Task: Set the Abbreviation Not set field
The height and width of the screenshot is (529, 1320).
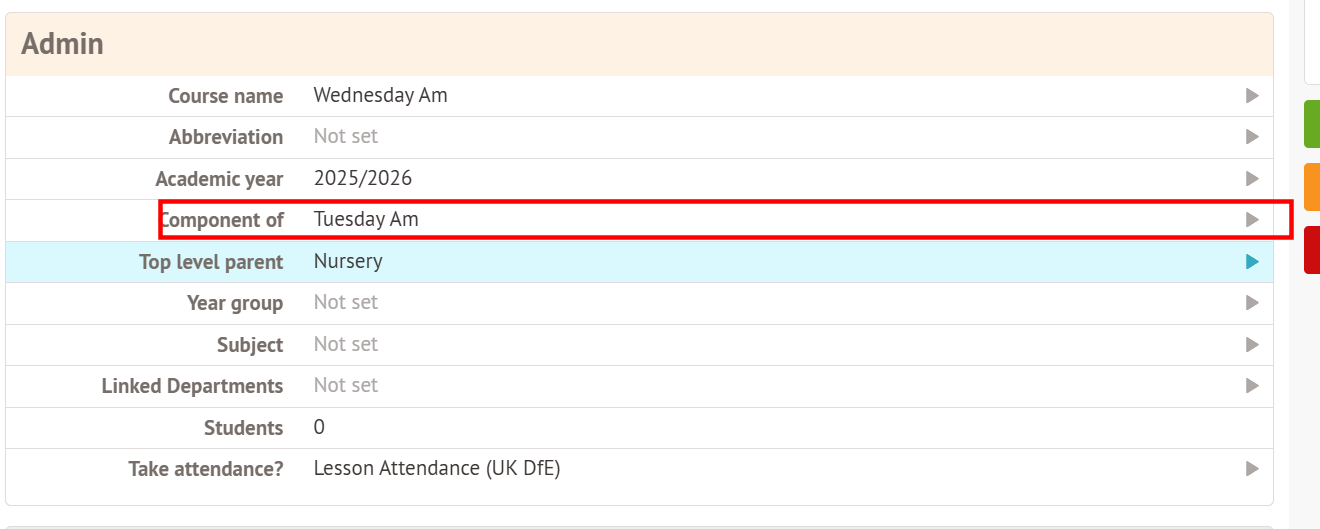Action: pyautogui.click(x=346, y=137)
